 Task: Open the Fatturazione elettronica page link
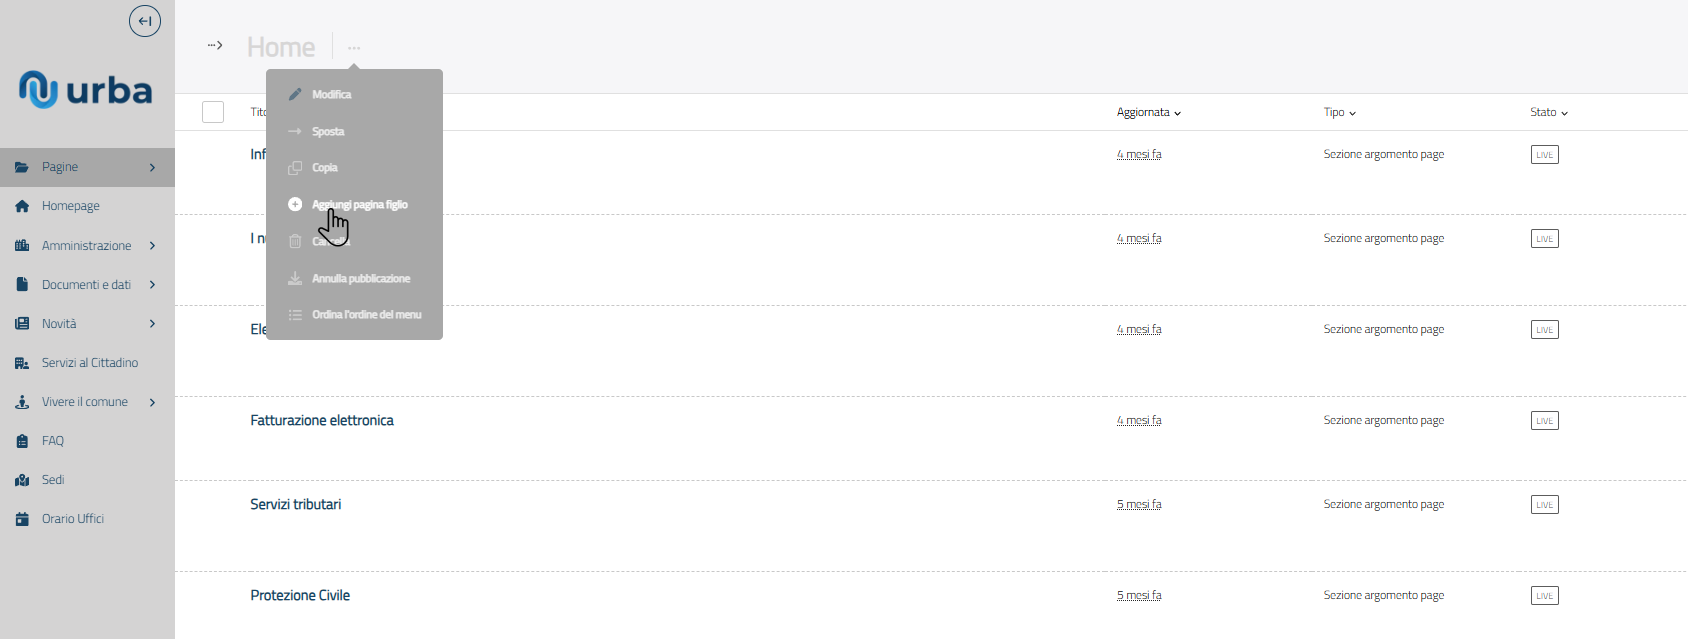(322, 421)
